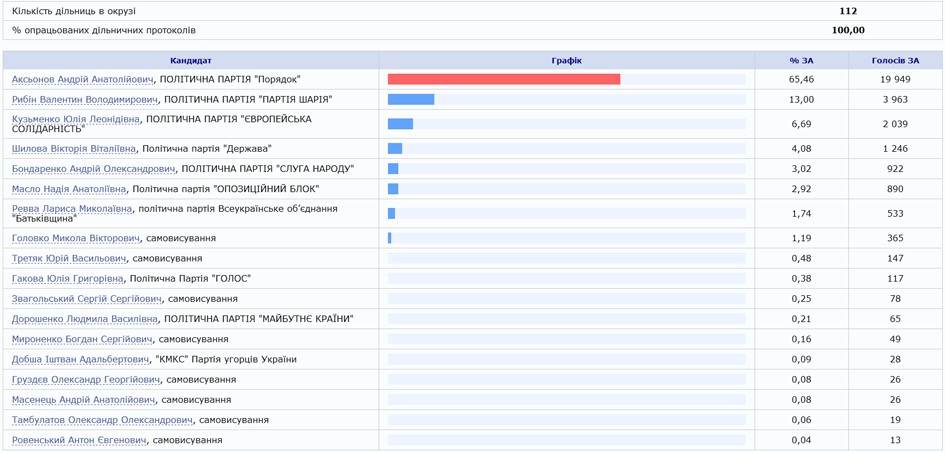Open candidate link Рибін Валентин Володимирович
945x453 pixels.
[x=86, y=99]
